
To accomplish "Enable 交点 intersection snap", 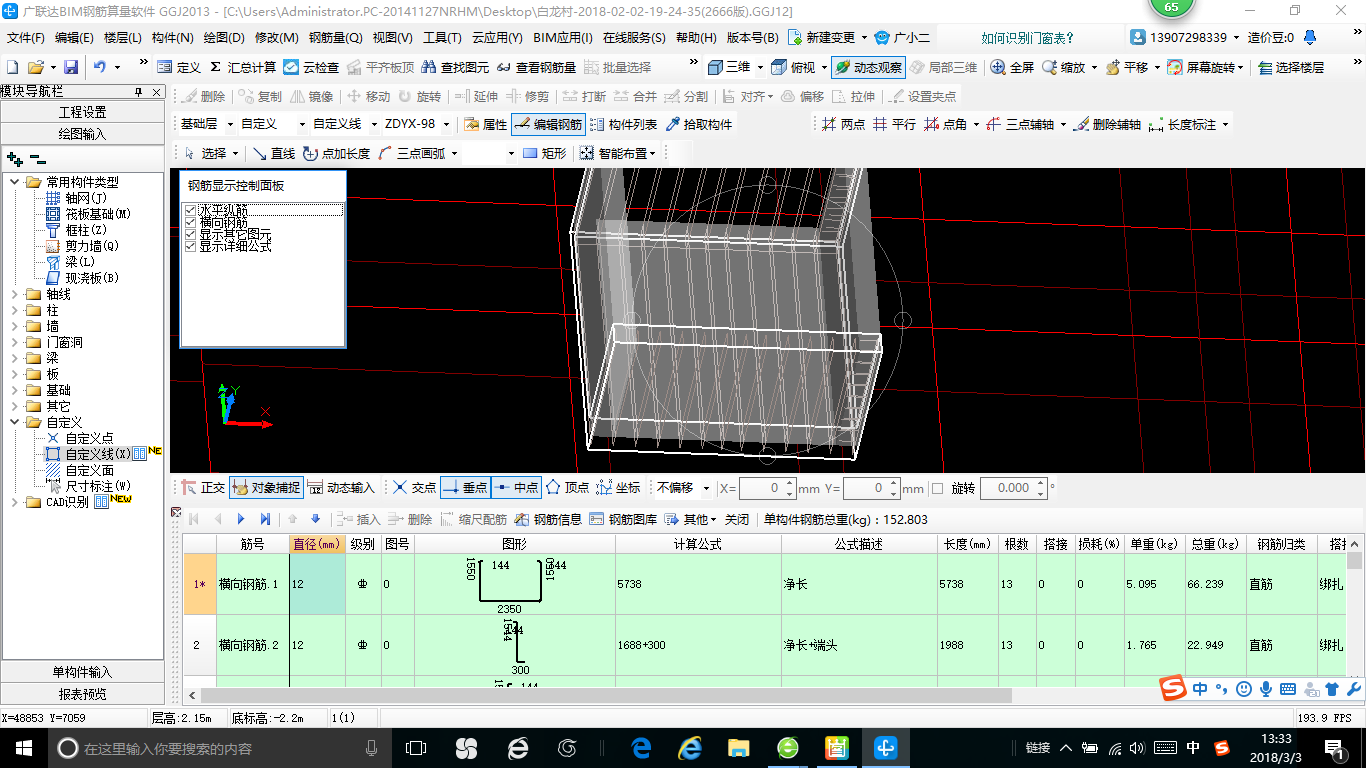I will click(x=414, y=487).
